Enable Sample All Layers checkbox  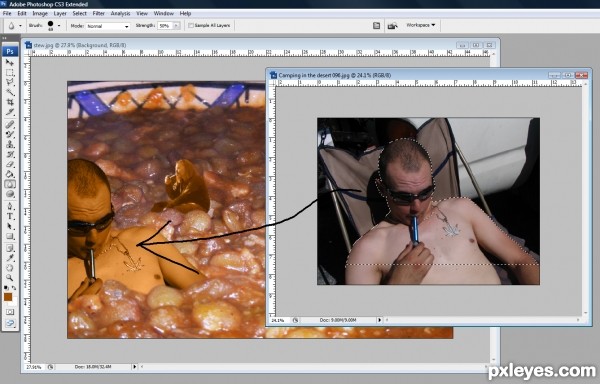point(191,26)
